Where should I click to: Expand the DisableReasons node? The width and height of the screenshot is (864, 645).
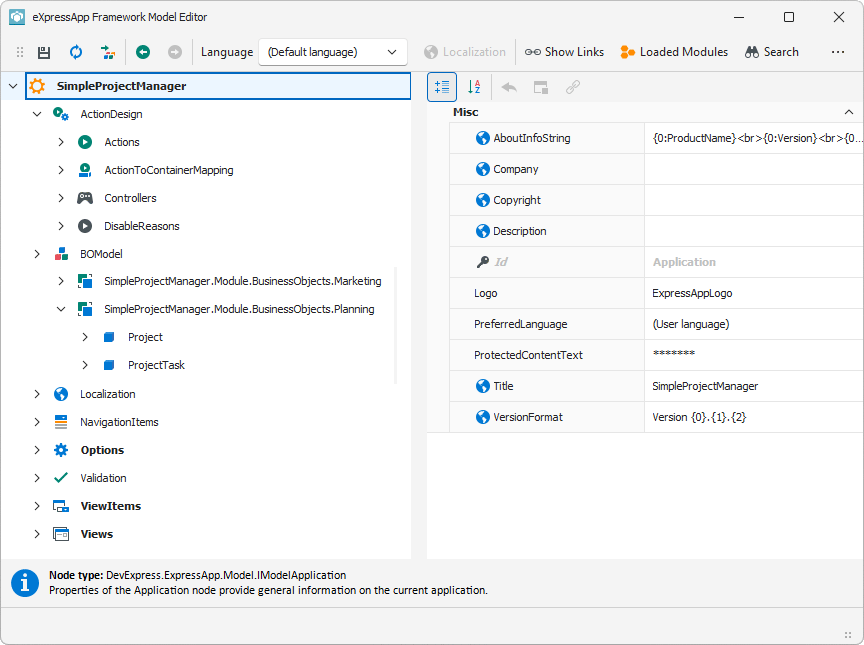click(x=61, y=226)
